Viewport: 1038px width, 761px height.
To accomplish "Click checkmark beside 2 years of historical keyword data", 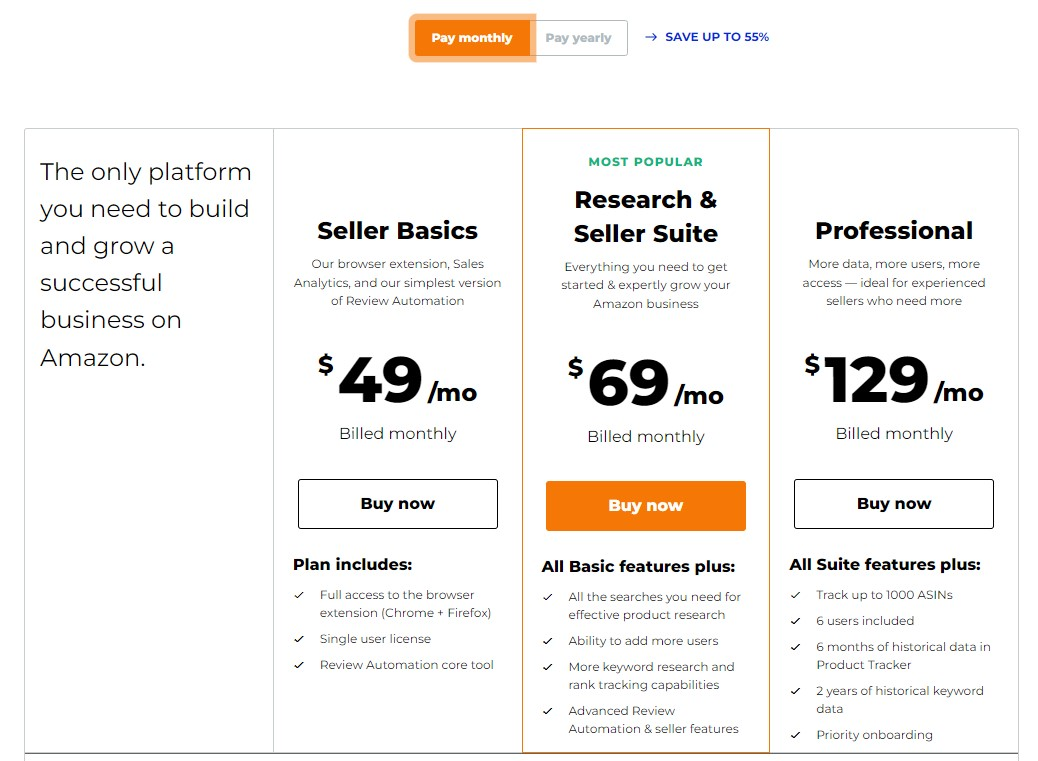I will pyautogui.click(x=796, y=691).
